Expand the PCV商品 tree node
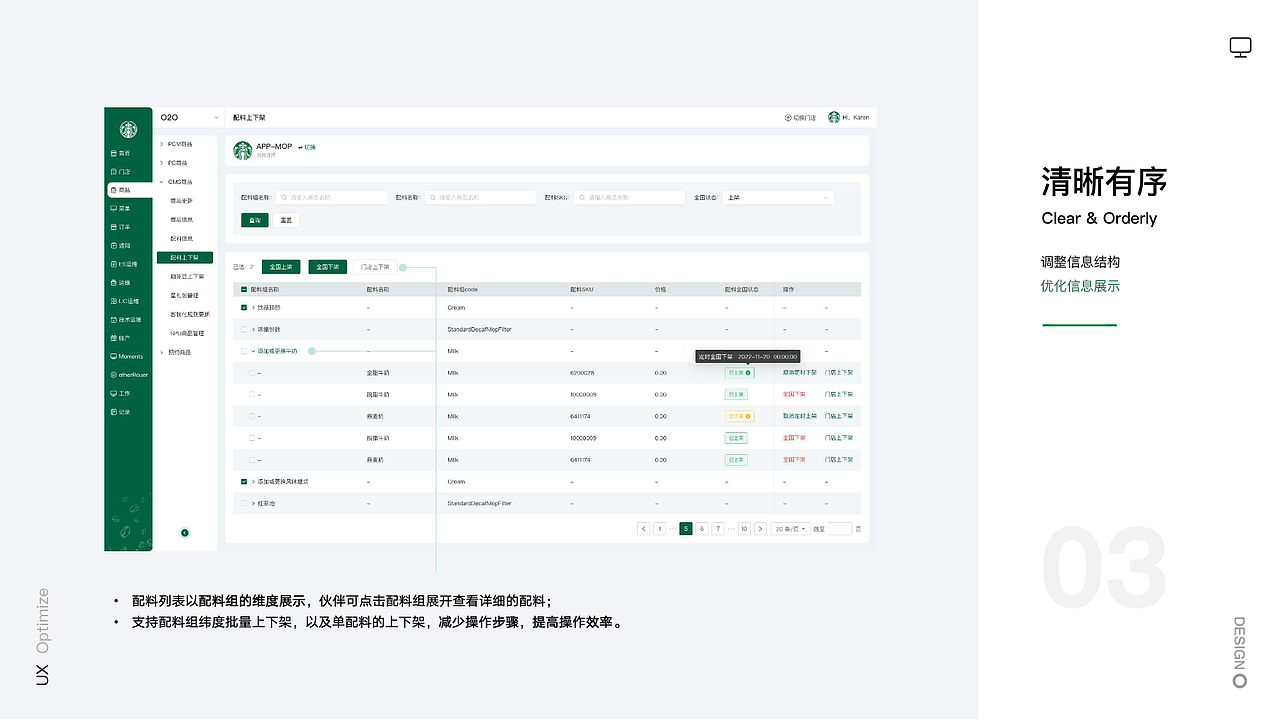The width and height of the screenshot is (1280, 720). 161,144
